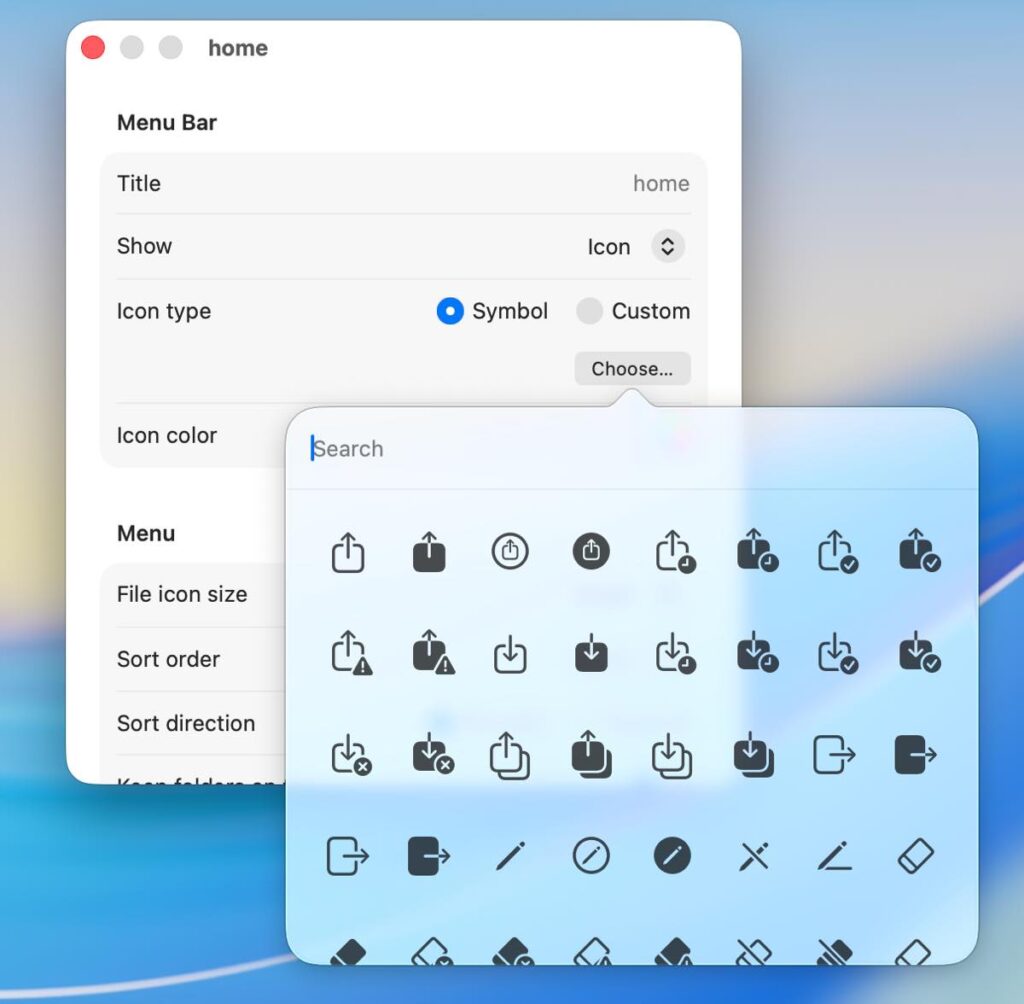The width and height of the screenshot is (1024, 1004).
Task: Switch icon type to Custom
Action: pyautogui.click(x=590, y=312)
